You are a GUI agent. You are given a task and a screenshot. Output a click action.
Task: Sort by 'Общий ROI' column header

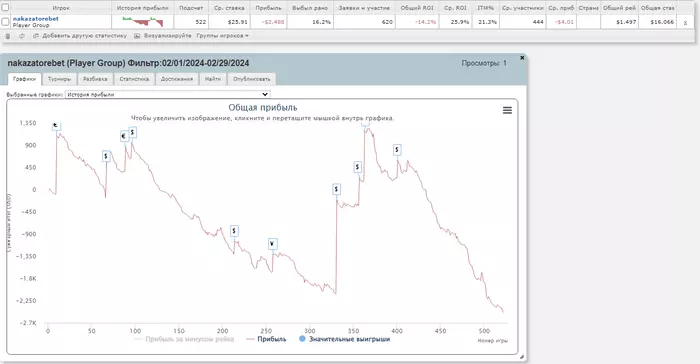[x=417, y=8]
